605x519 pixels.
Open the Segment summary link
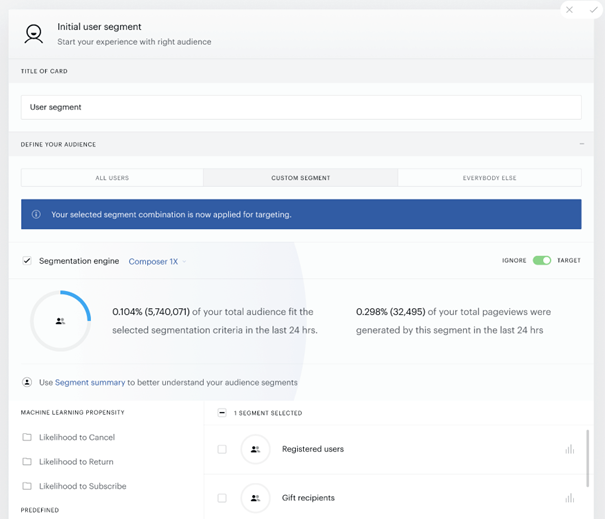[90, 382]
